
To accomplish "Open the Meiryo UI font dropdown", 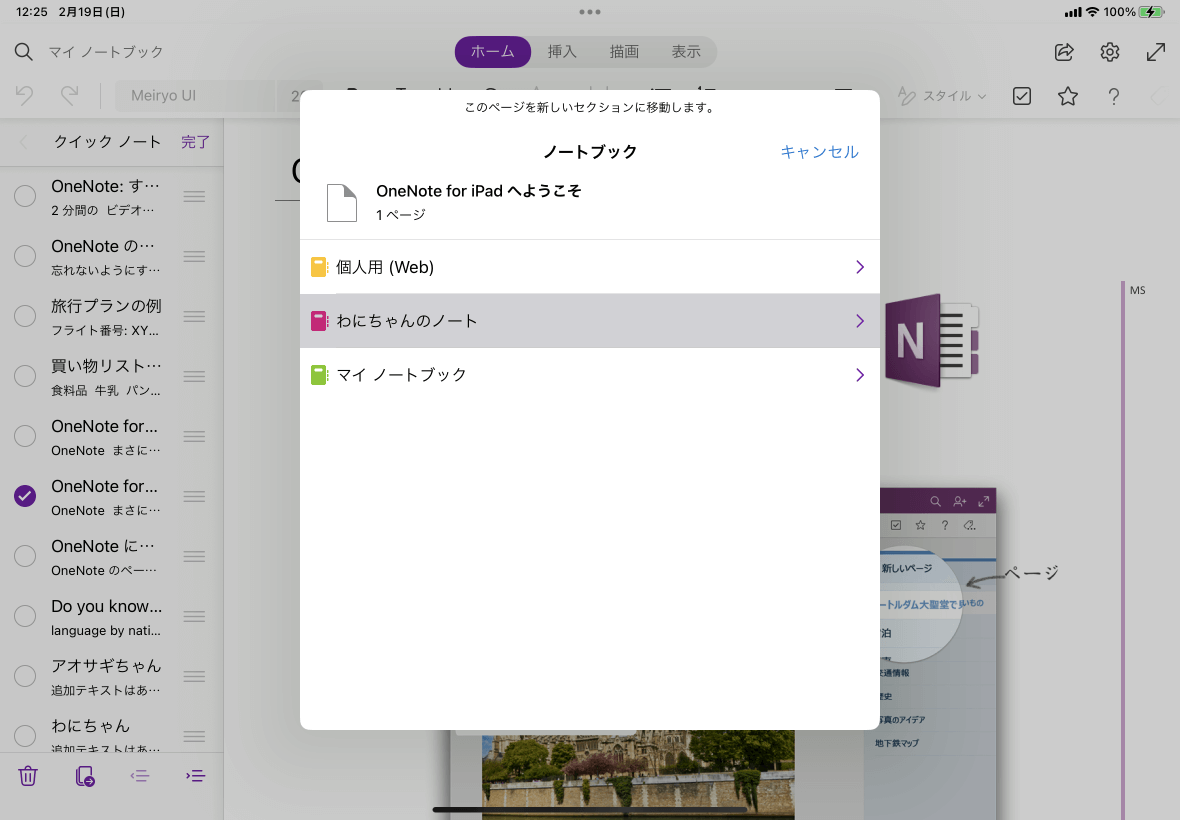I will (196, 96).
